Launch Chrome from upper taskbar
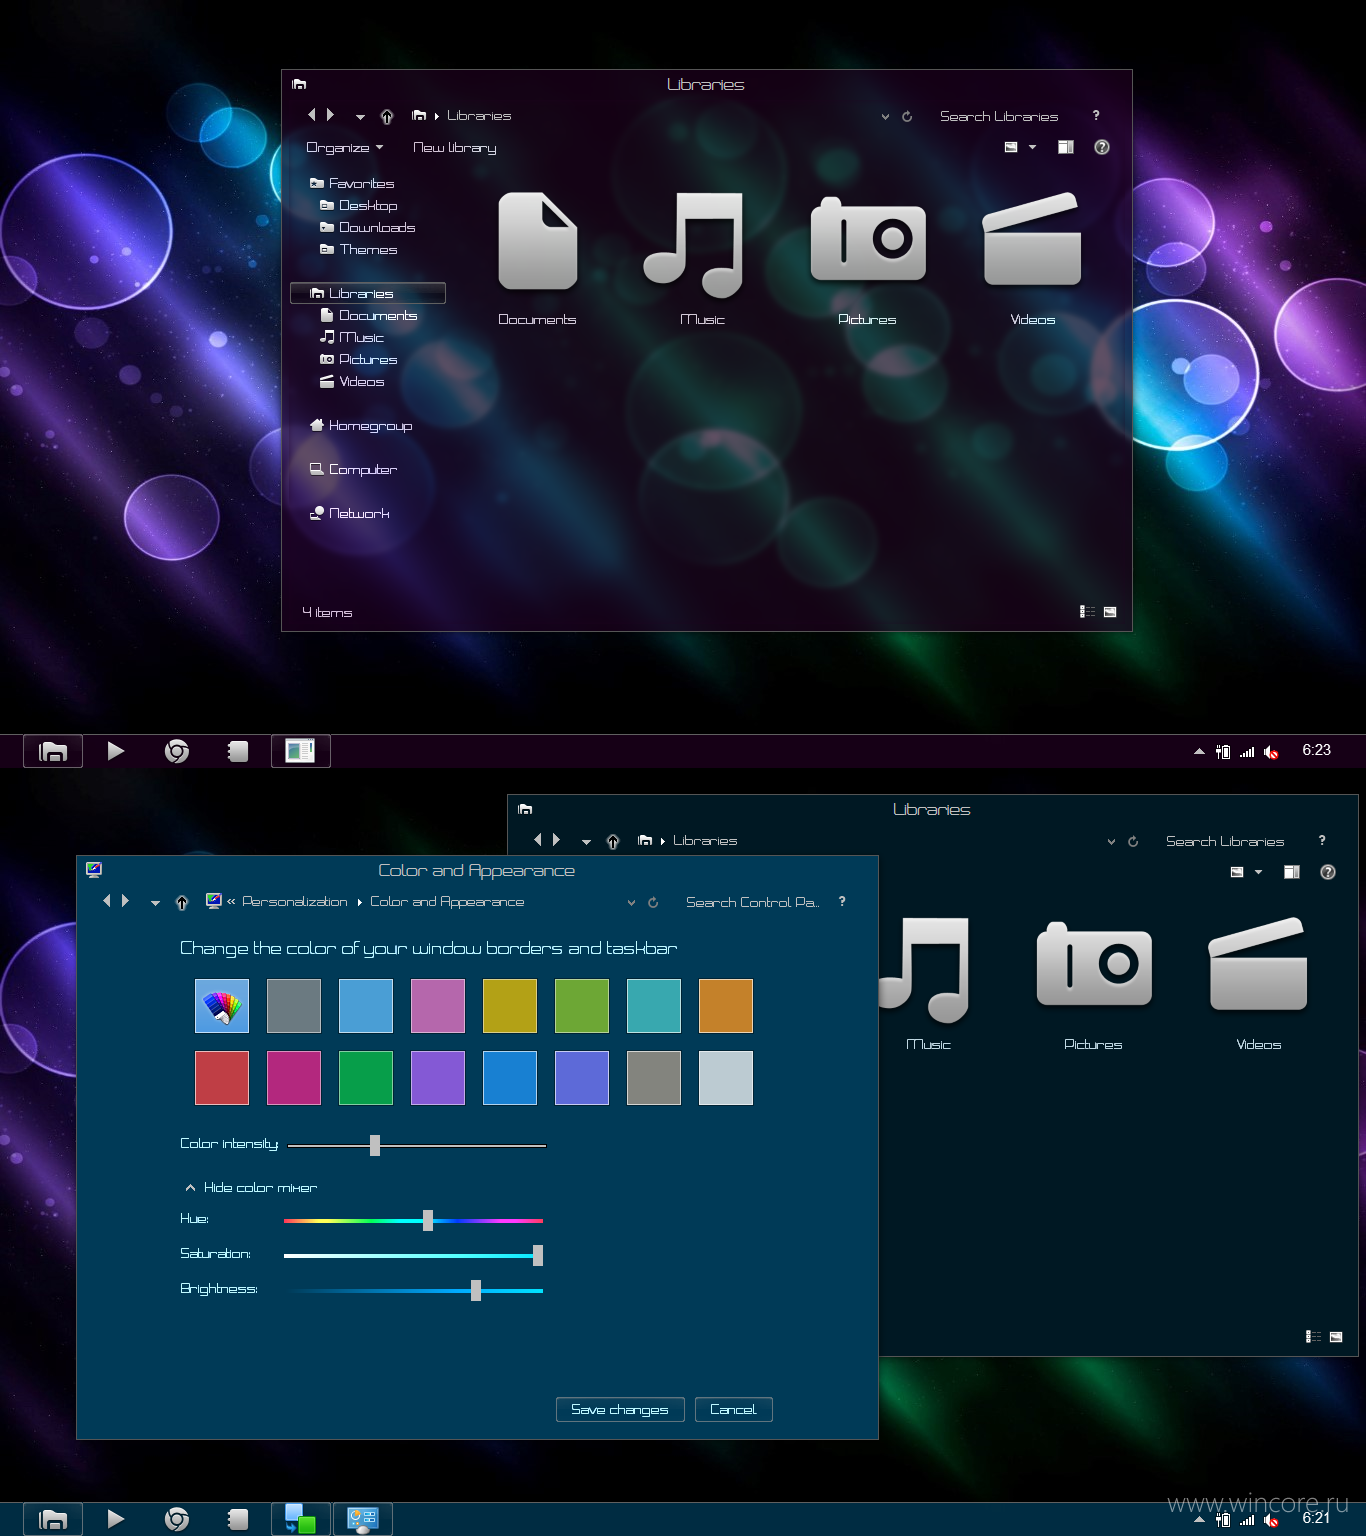This screenshot has width=1366, height=1536. [x=177, y=751]
